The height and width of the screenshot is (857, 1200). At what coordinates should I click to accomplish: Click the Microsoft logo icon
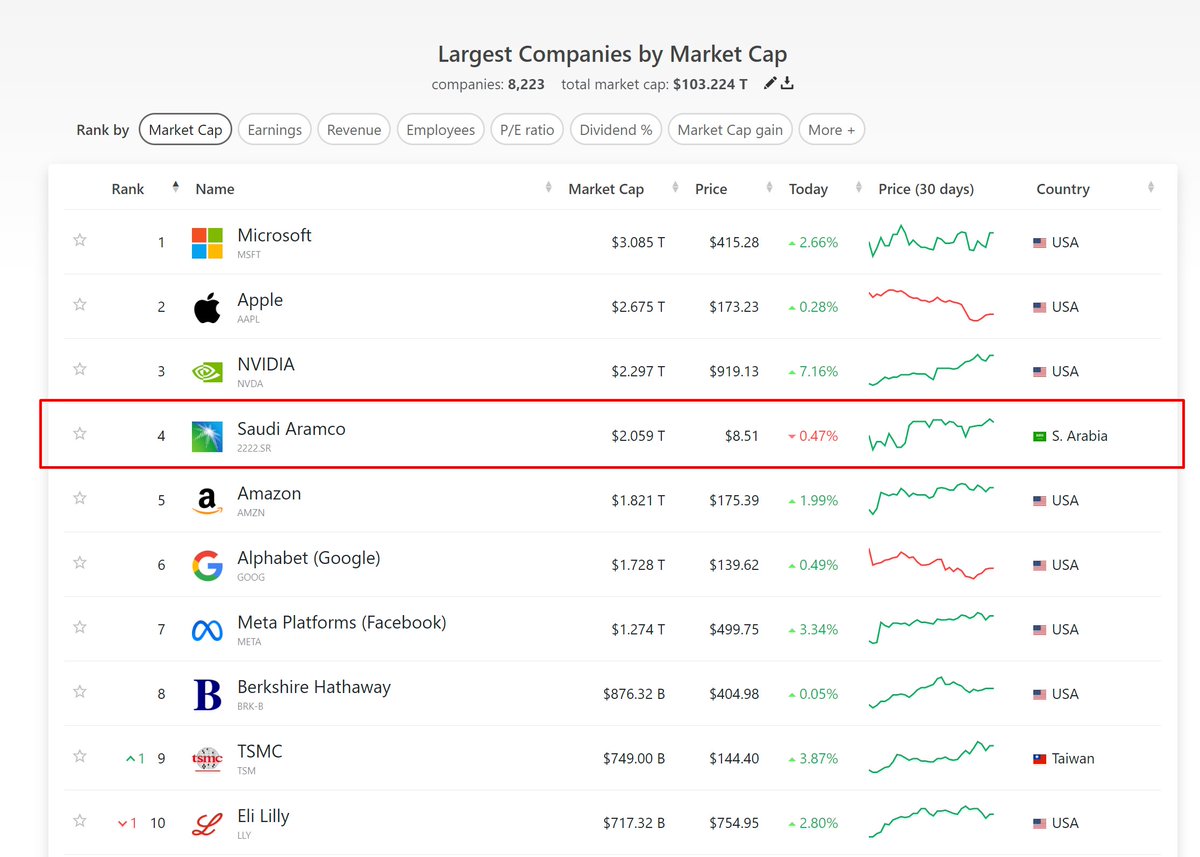click(207, 243)
